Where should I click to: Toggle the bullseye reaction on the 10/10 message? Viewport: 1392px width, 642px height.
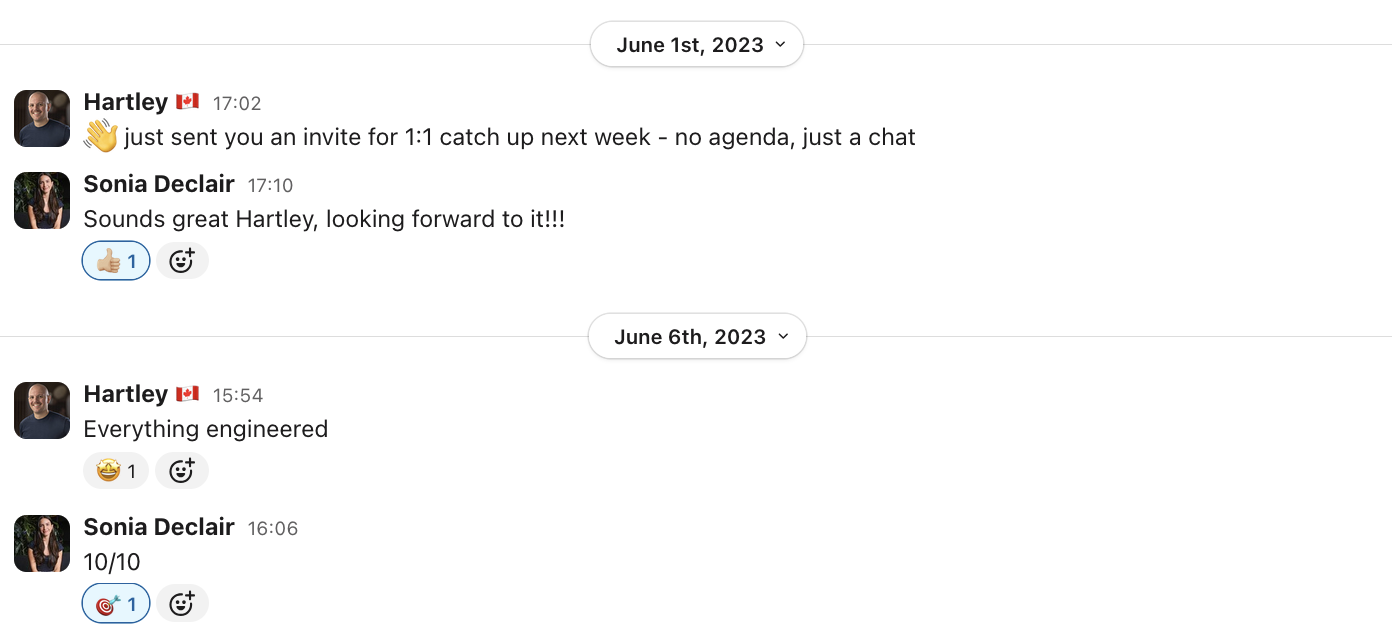[116, 603]
